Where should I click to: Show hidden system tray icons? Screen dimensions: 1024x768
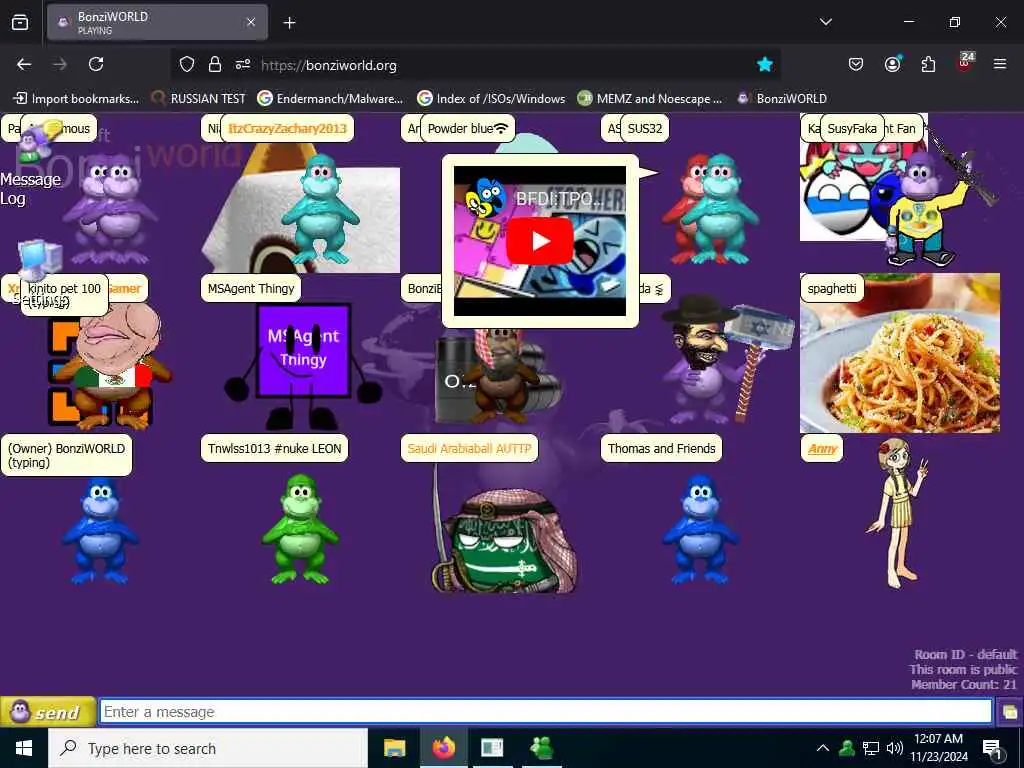[x=823, y=748]
